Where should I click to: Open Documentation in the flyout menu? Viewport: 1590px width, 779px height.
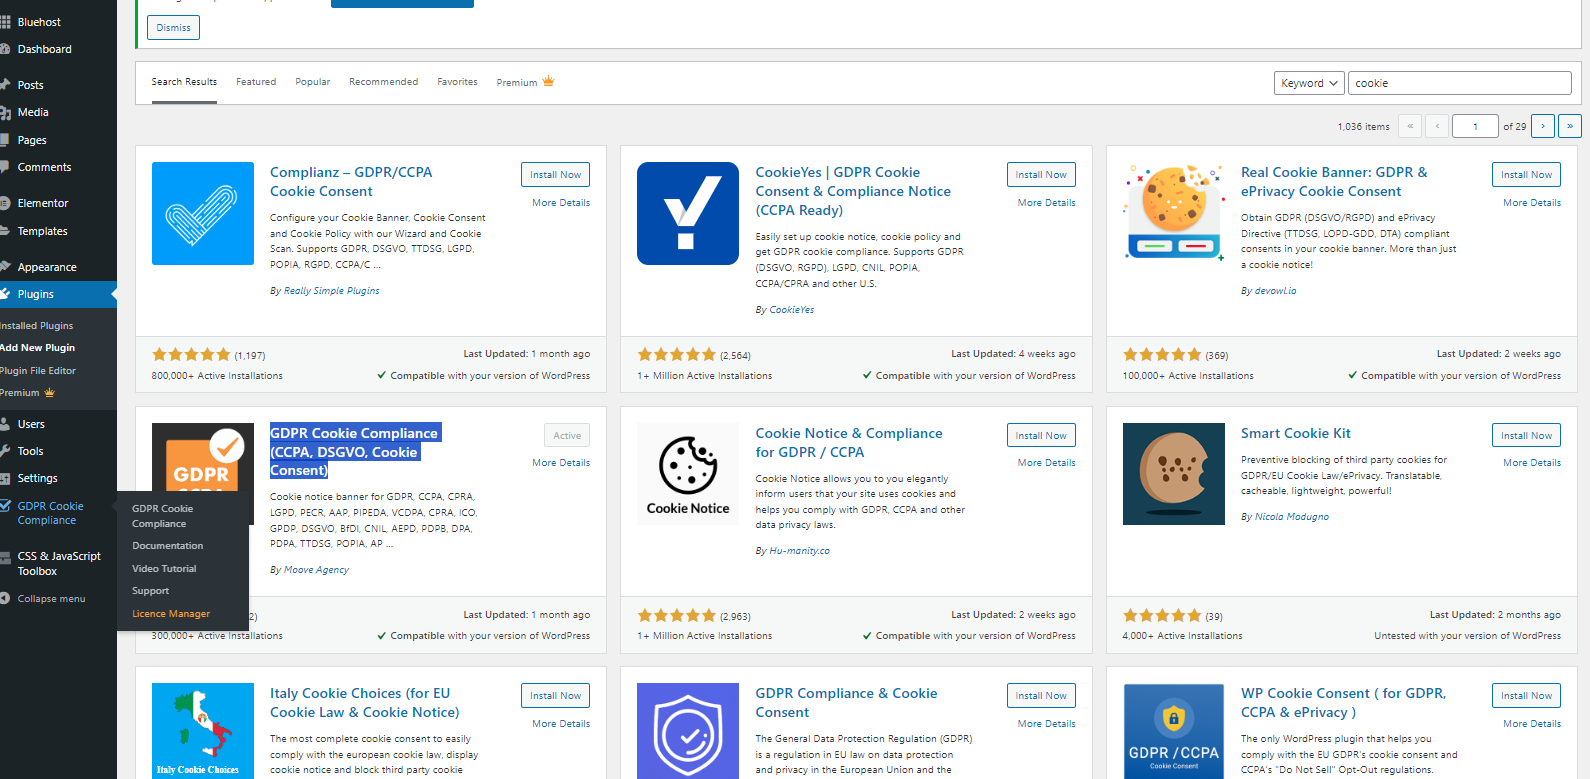[x=167, y=546]
